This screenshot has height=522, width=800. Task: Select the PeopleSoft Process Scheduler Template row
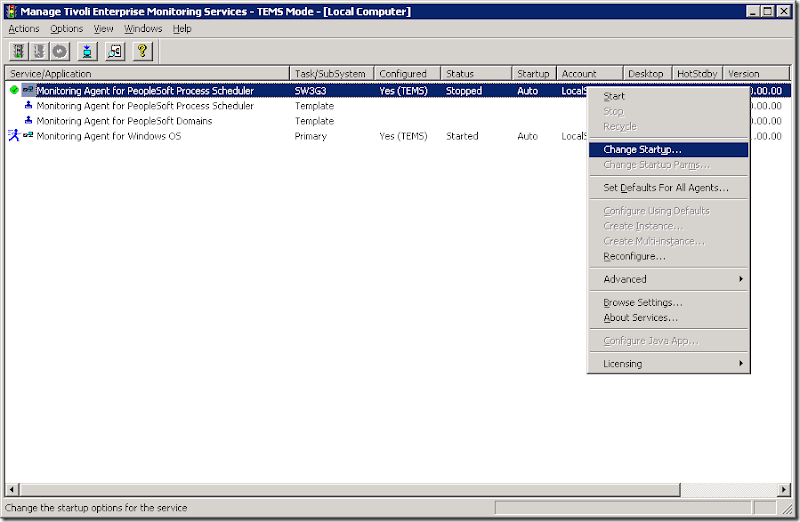[145, 106]
